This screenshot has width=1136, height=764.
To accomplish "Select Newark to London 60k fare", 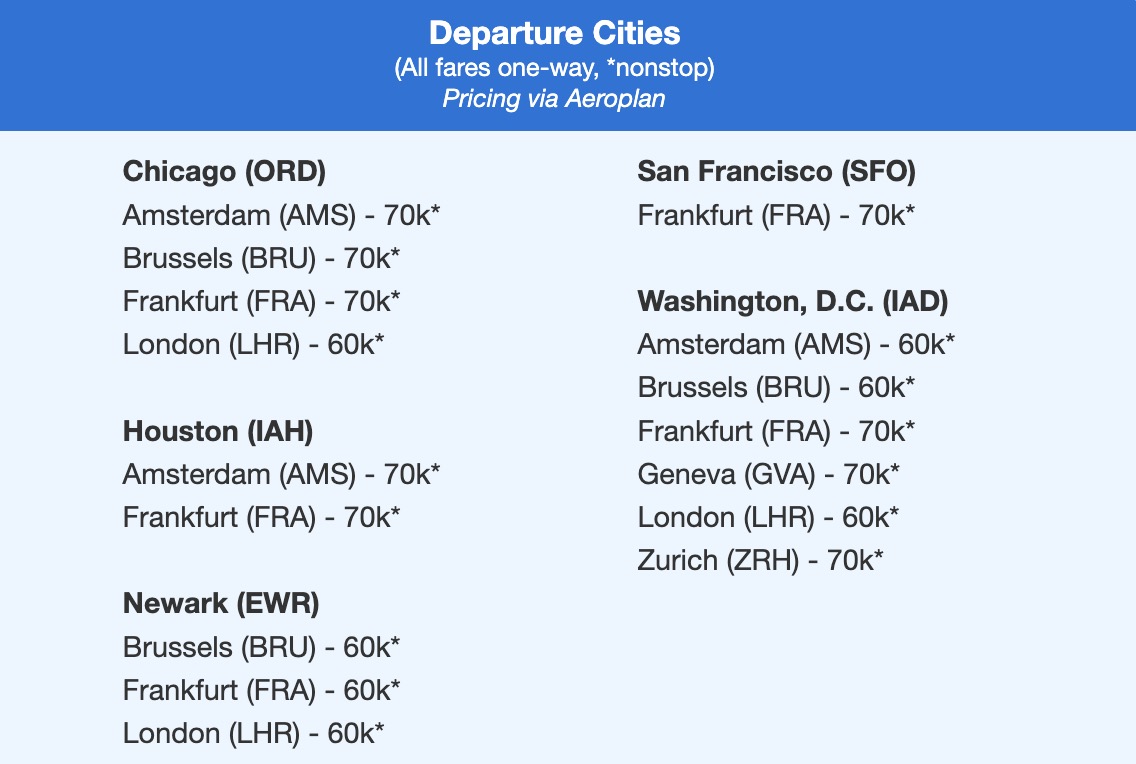I will coord(253,733).
